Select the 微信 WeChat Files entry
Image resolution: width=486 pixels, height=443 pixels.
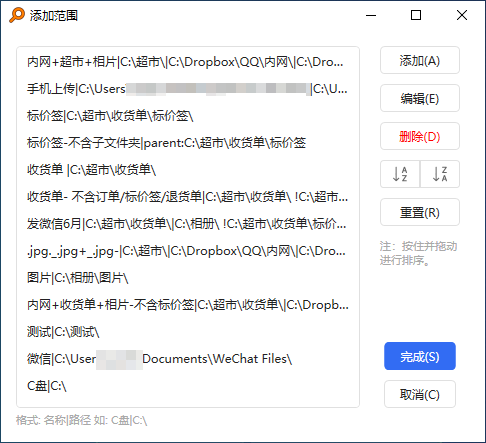[x=188, y=359]
